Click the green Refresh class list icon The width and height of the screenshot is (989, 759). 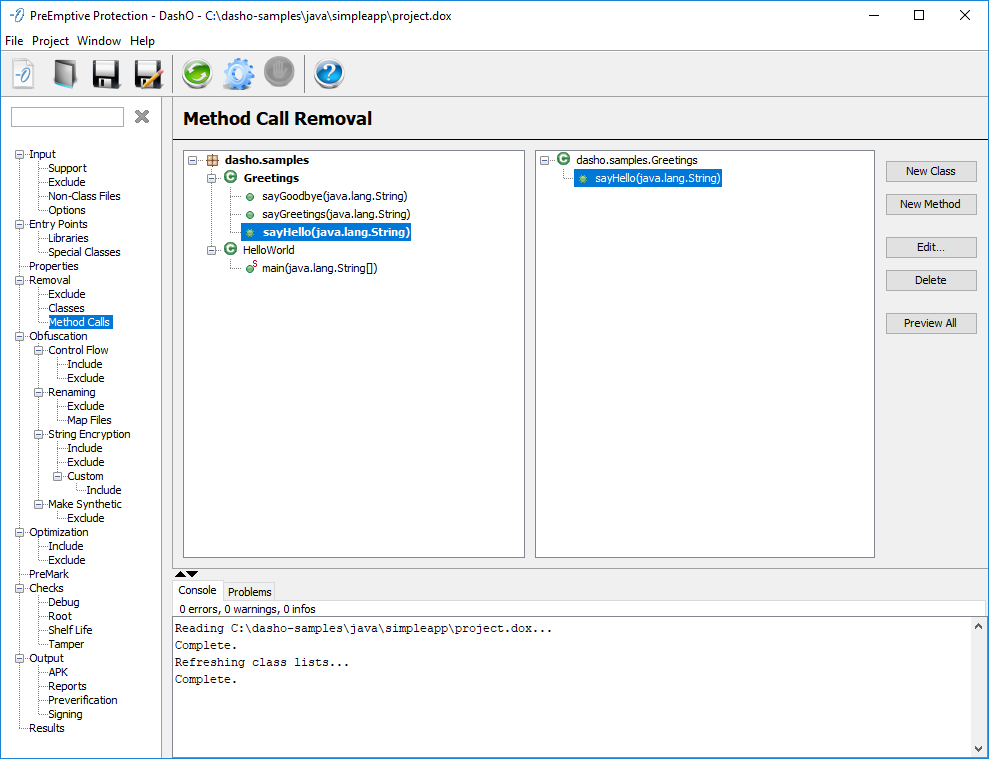click(197, 74)
